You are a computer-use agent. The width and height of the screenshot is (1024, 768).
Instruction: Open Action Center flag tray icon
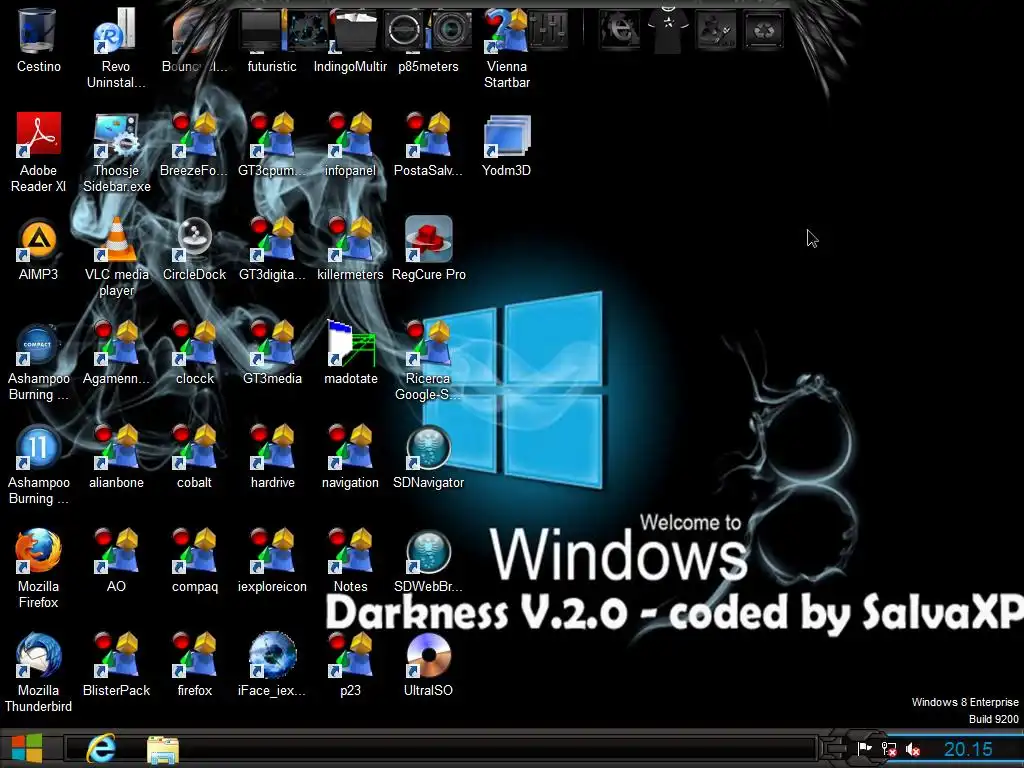click(x=864, y=749)
